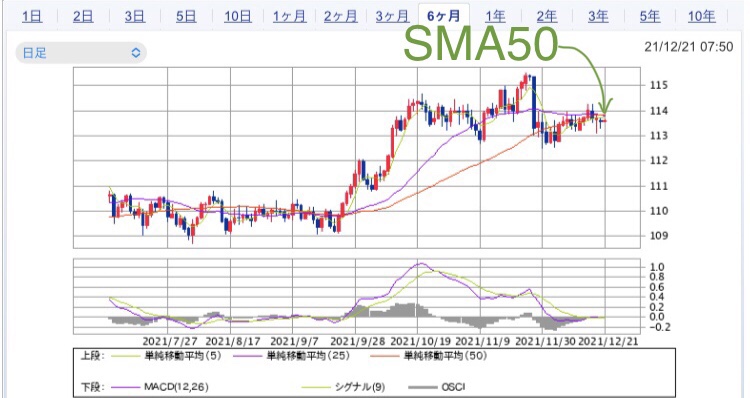
Task: Open the 3日 chart period
Action: [135, 17]
